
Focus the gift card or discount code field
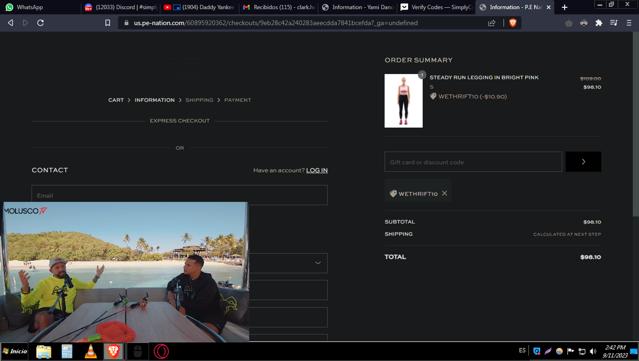[473, 162]
